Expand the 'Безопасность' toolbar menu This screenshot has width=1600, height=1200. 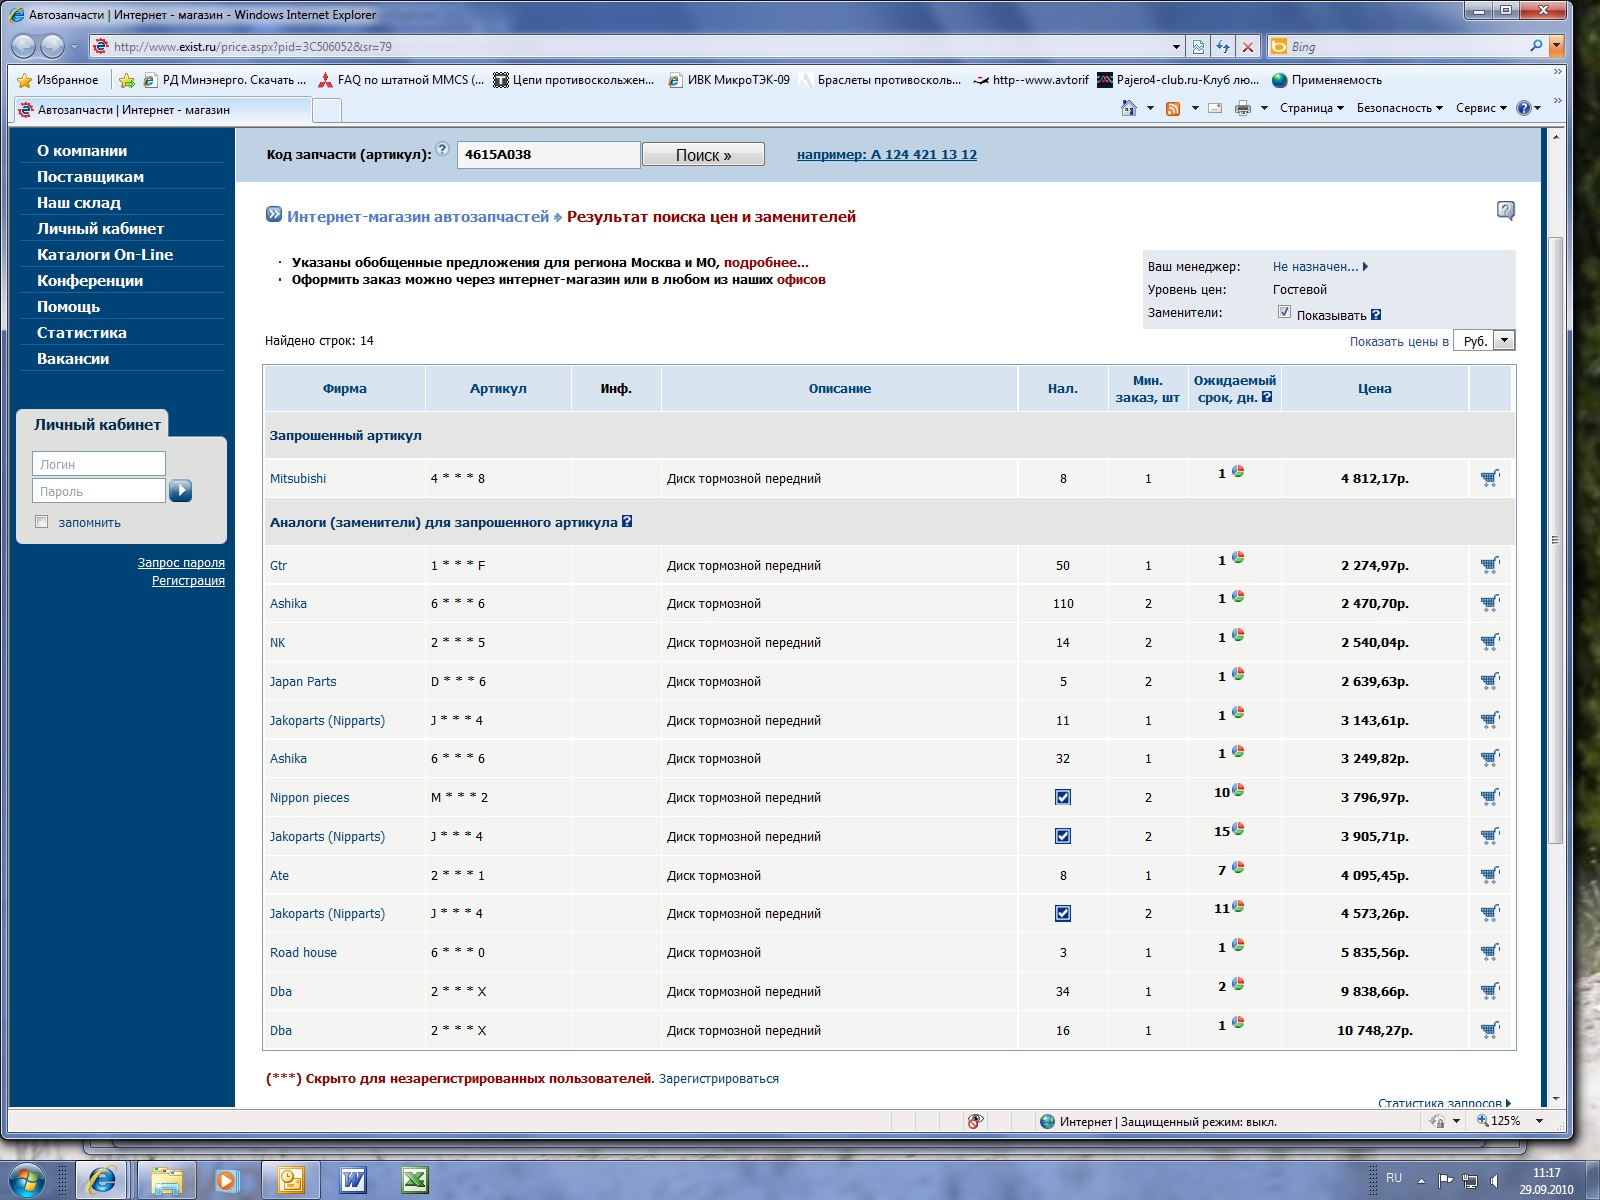point(1399,108)
